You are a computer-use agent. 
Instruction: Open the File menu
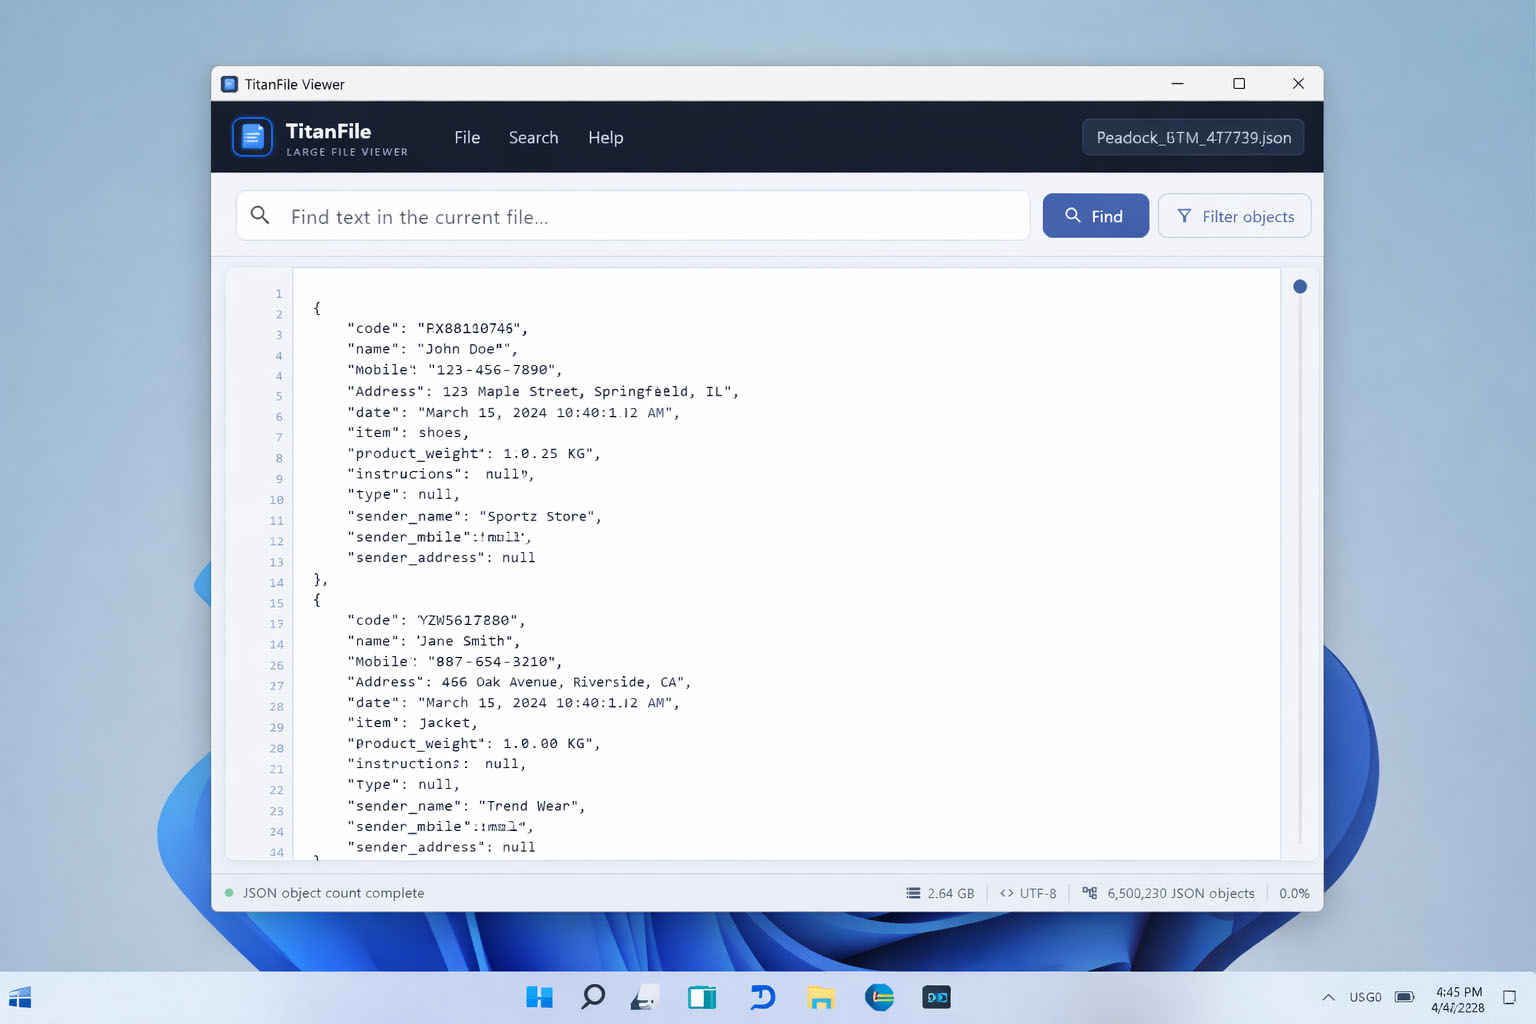coord(467,138)
